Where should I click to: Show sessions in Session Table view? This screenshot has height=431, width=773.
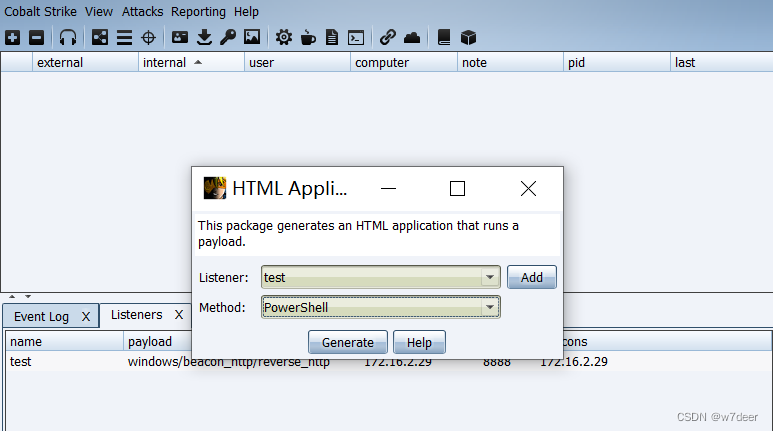(124, 37)
